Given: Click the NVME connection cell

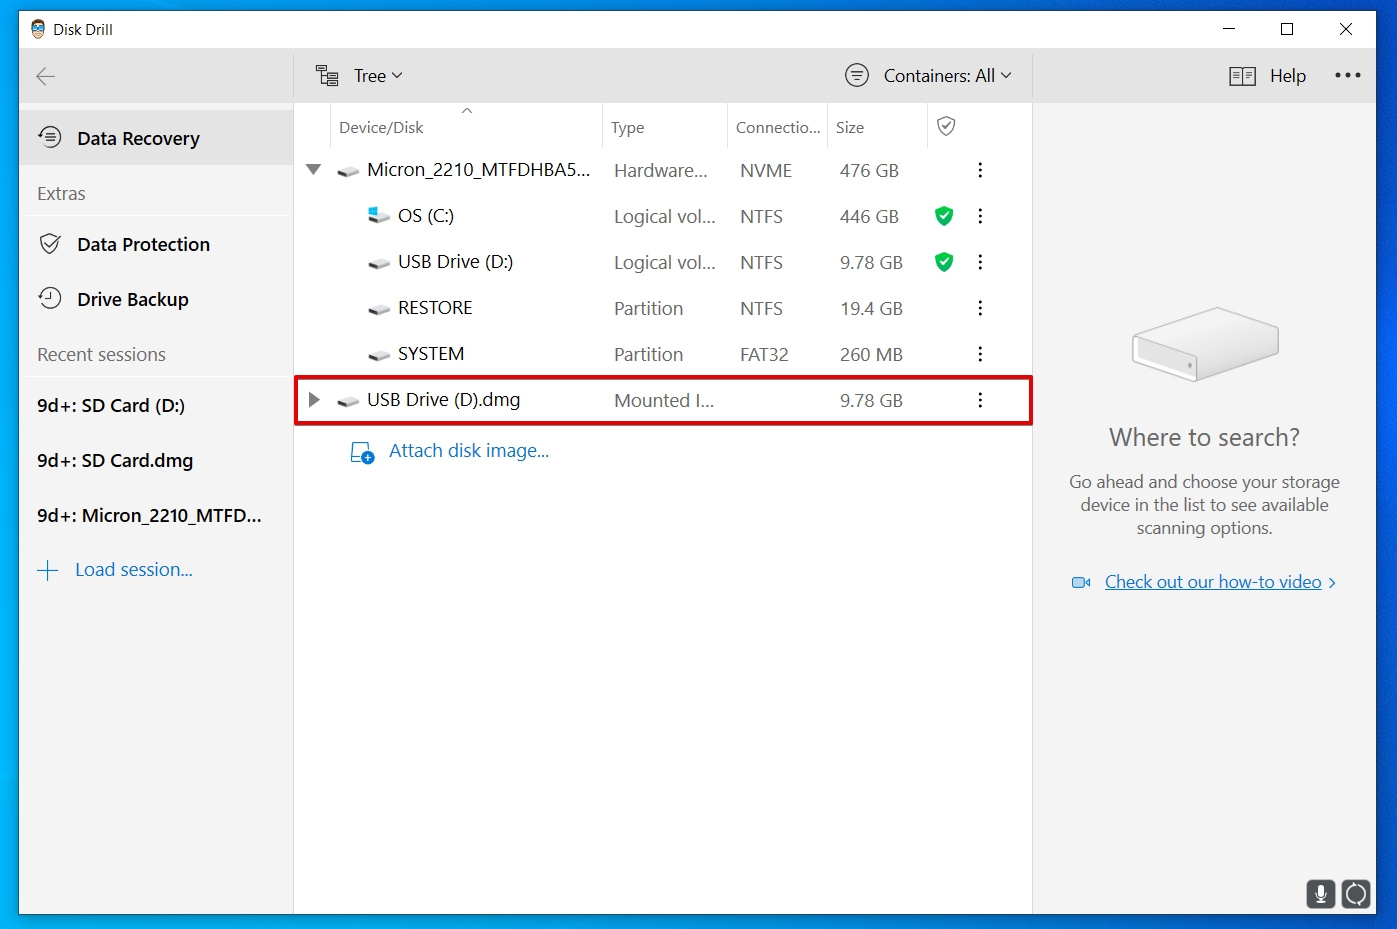Looking at the screenshot, I should [766, 171].
